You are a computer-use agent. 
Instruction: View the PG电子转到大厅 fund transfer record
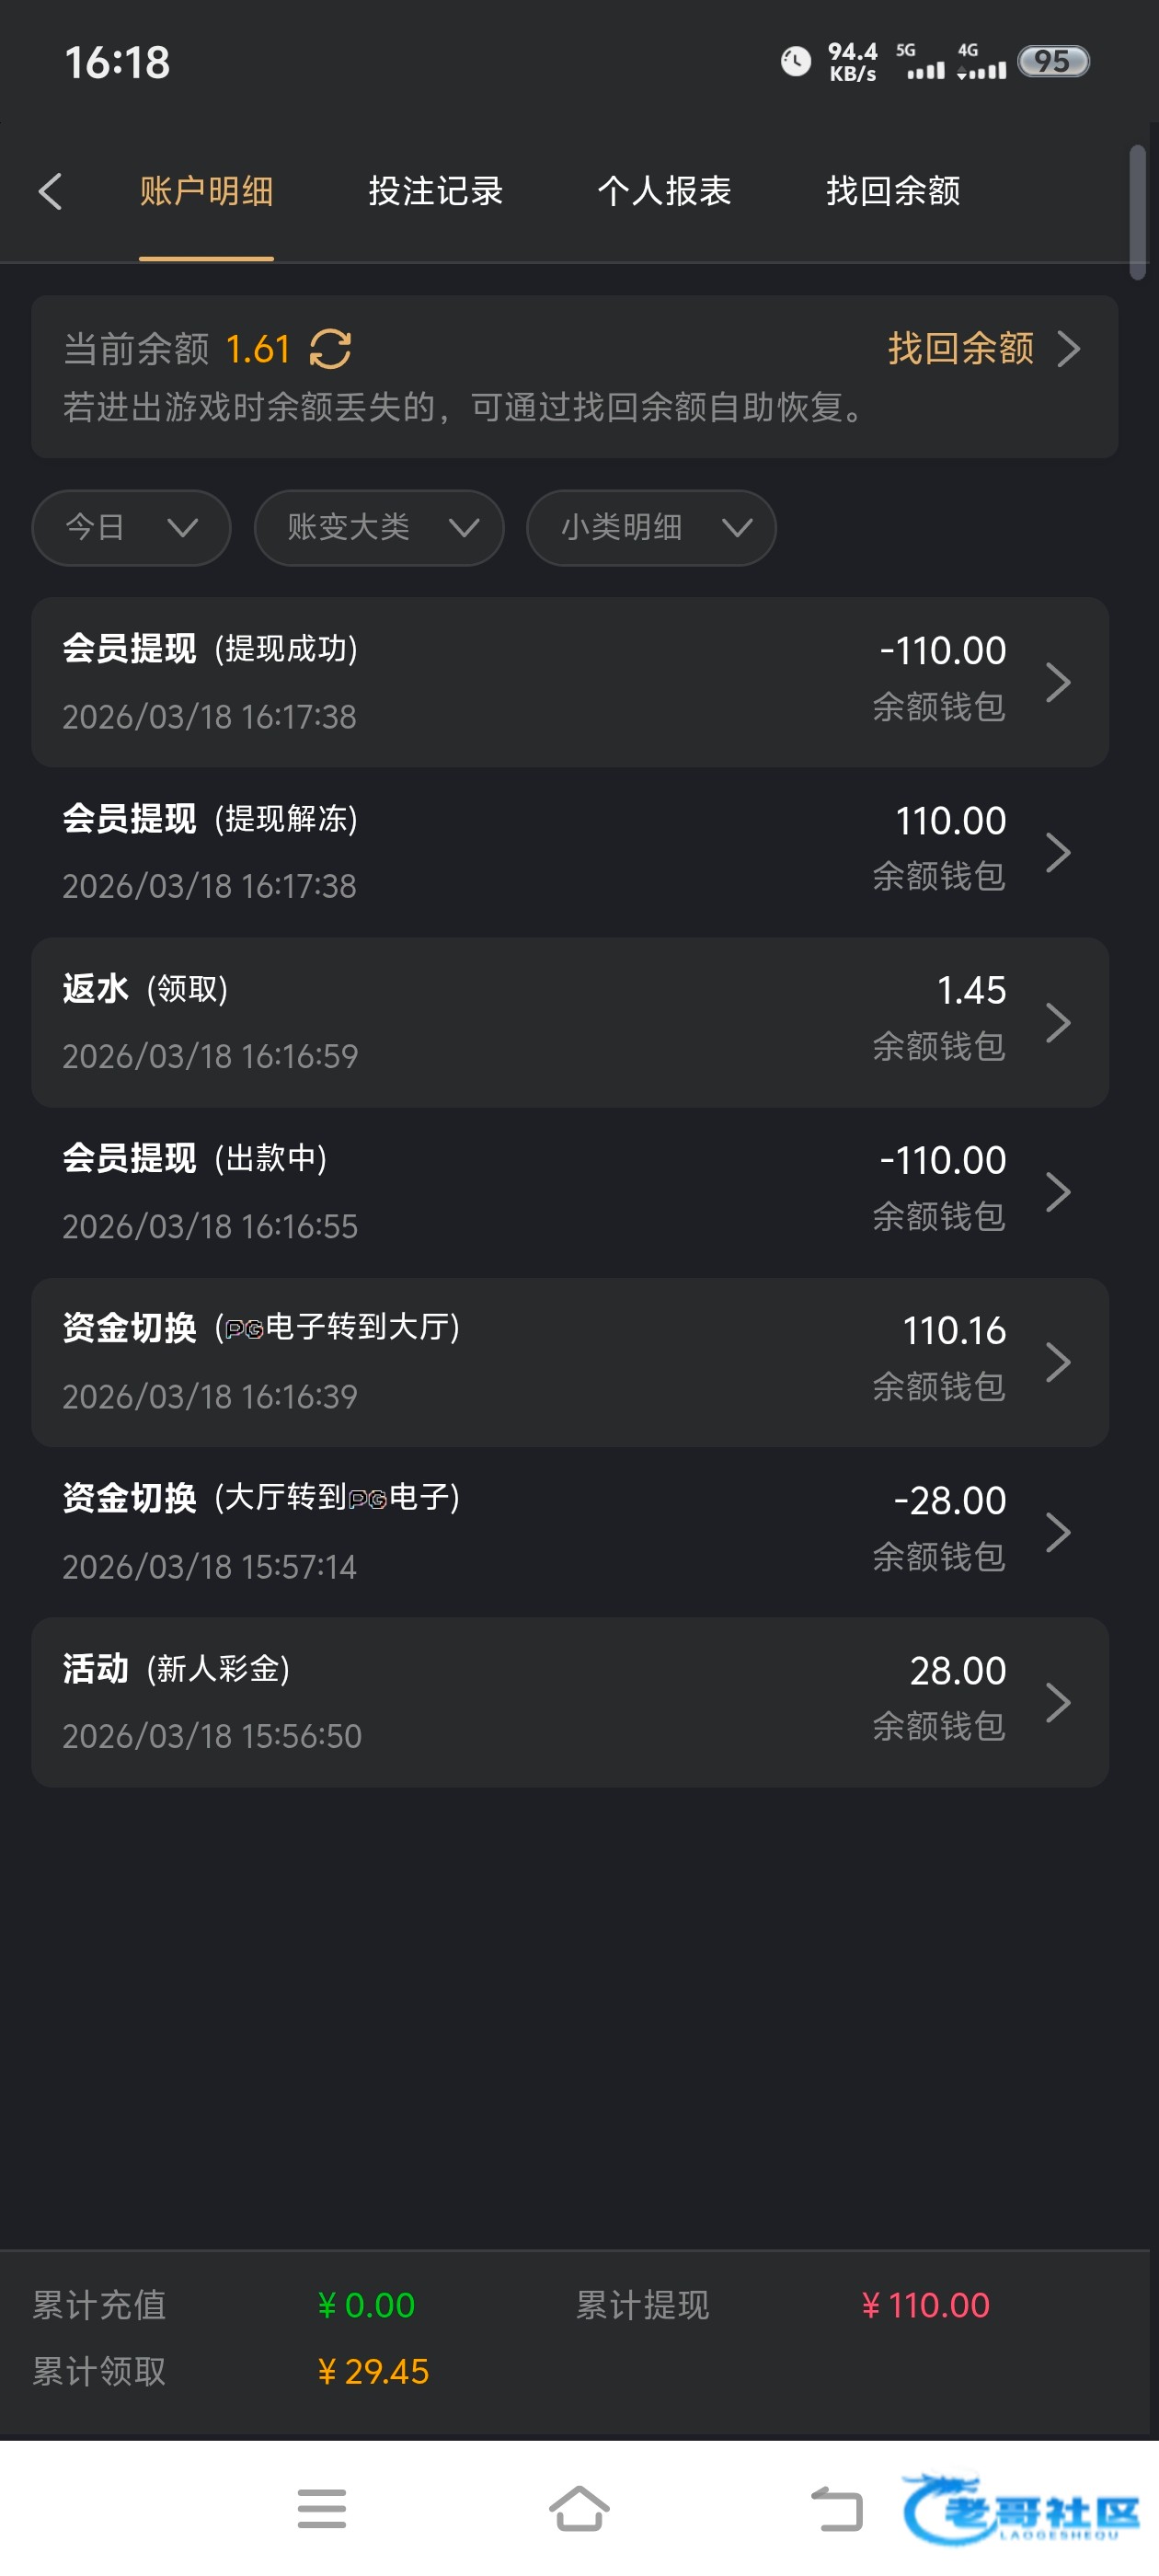[x=569, y=1362]
